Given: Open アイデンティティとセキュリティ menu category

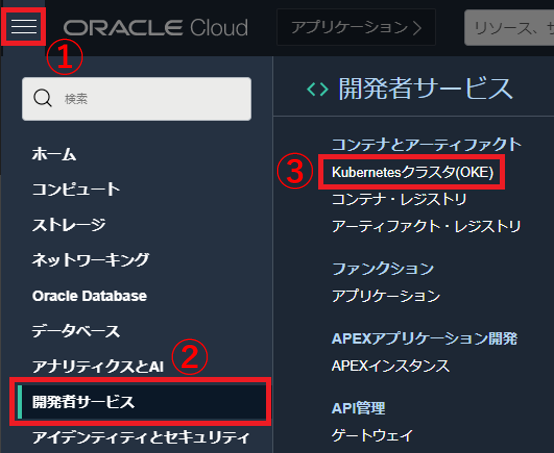Looking at the screenshot, I should (x=141, y=437).
